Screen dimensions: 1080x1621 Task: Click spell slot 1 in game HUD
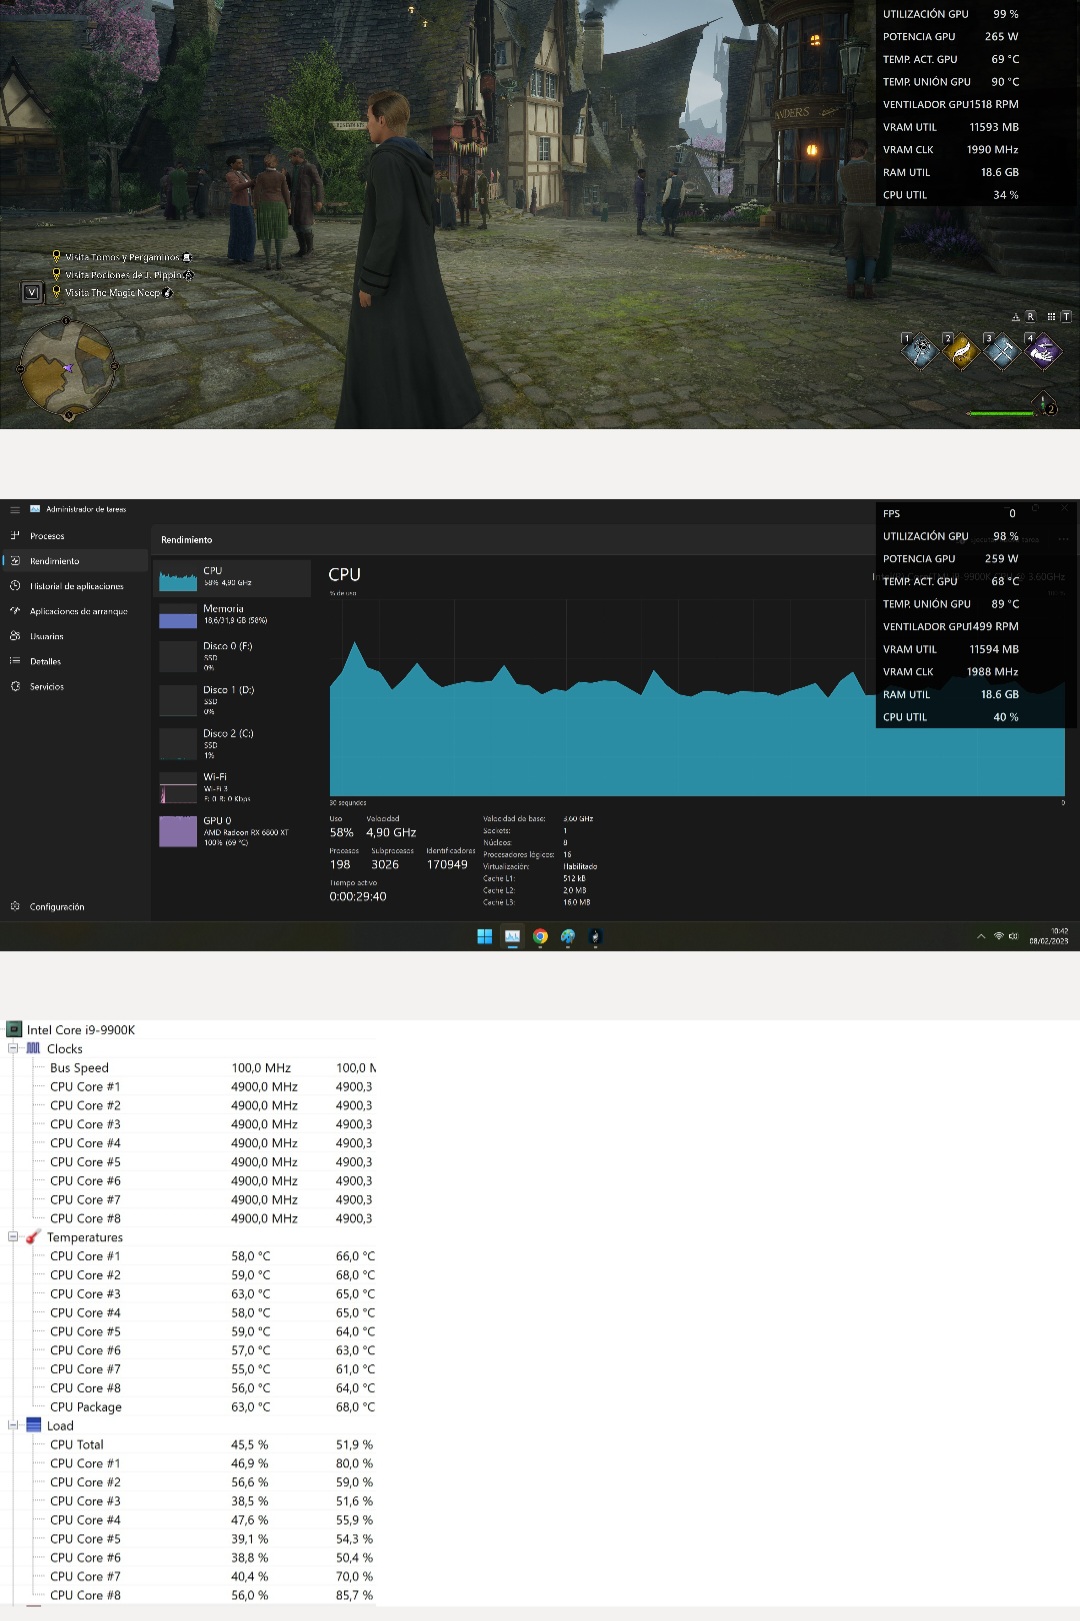click(920, 352)
